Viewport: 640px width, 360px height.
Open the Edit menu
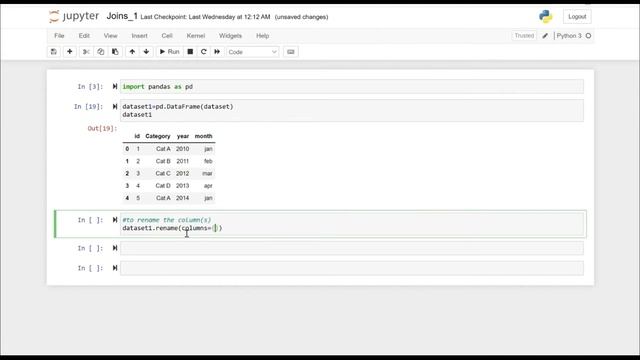point(84,36)
